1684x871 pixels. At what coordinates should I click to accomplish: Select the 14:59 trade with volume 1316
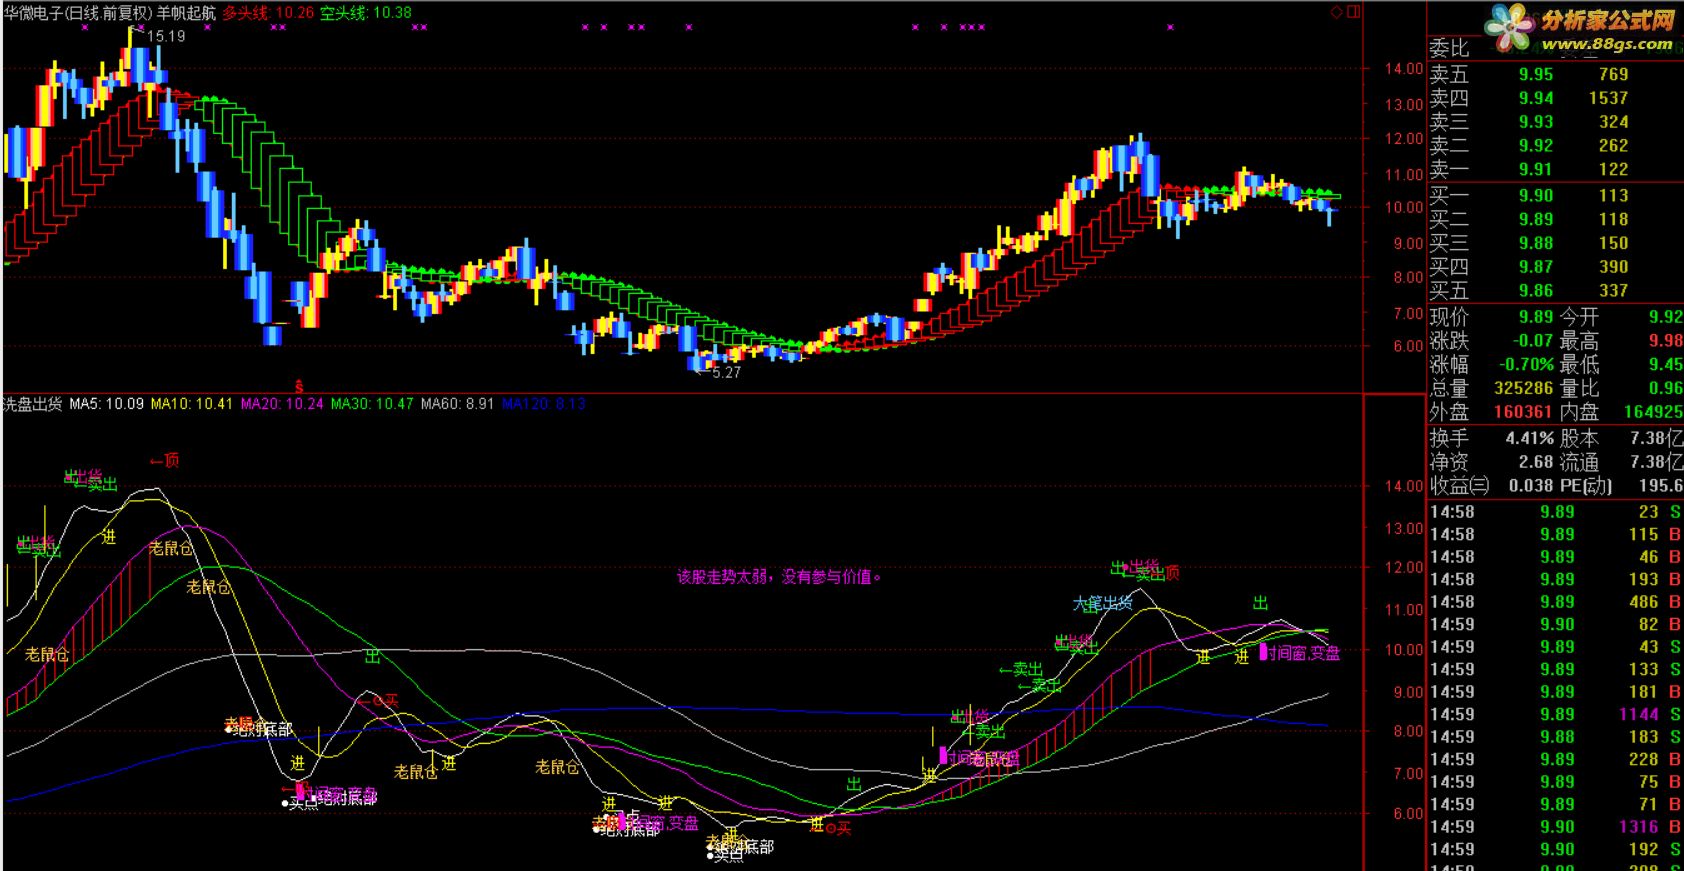1555,827
